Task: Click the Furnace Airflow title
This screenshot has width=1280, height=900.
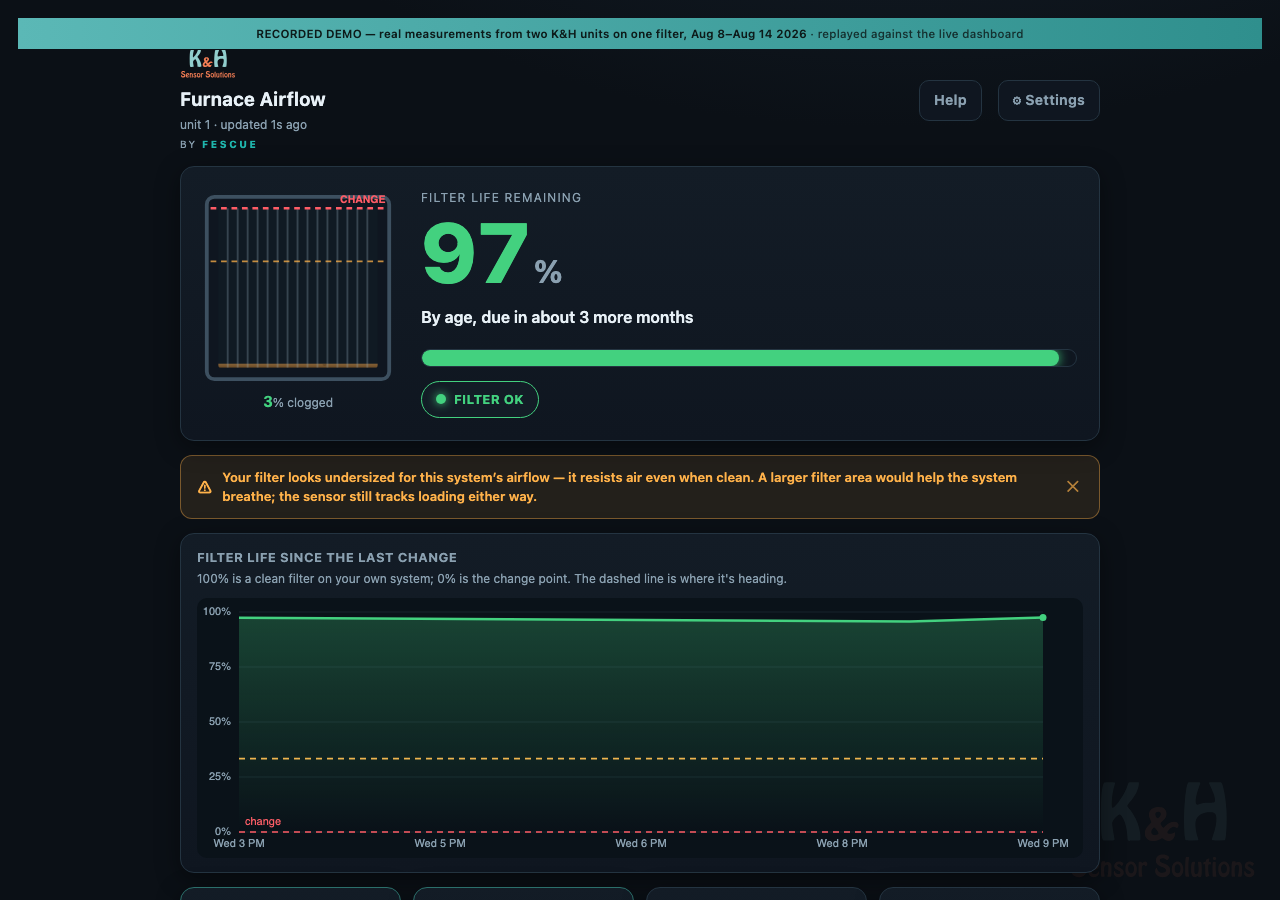Action: click(x=253, y=99)
